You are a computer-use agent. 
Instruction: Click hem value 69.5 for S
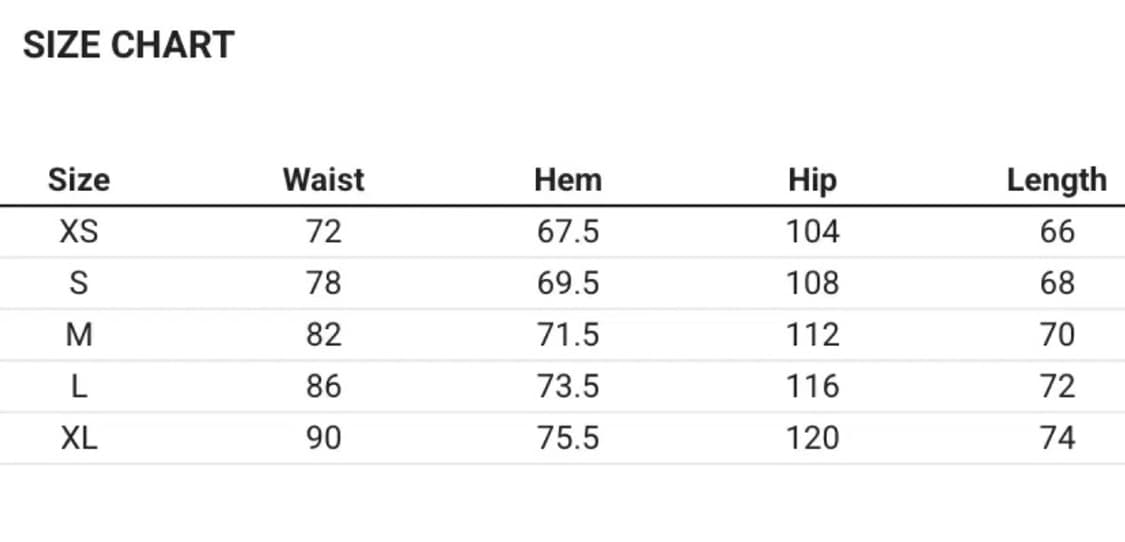point(568,284)
